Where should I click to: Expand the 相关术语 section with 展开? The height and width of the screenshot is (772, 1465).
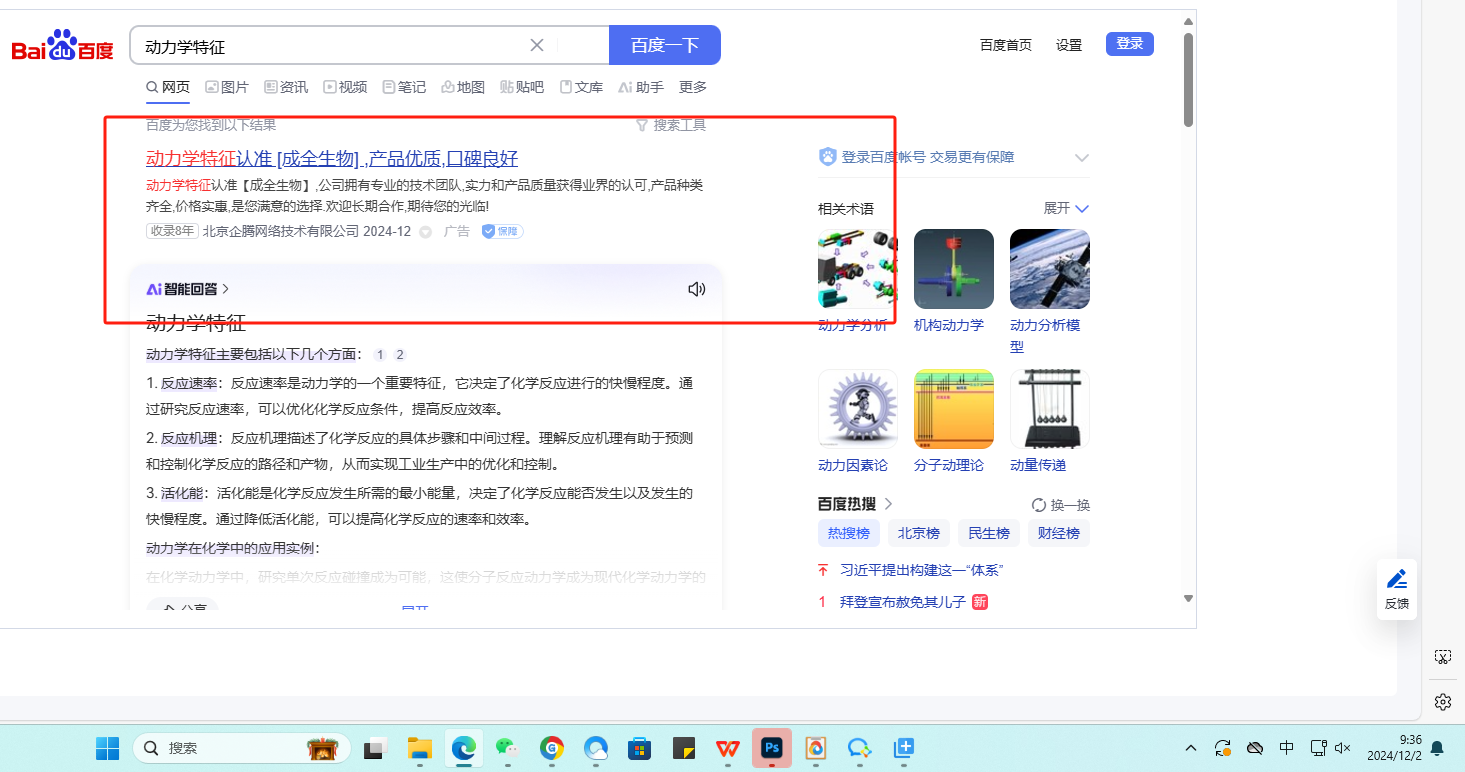[x=1066, y=208]
